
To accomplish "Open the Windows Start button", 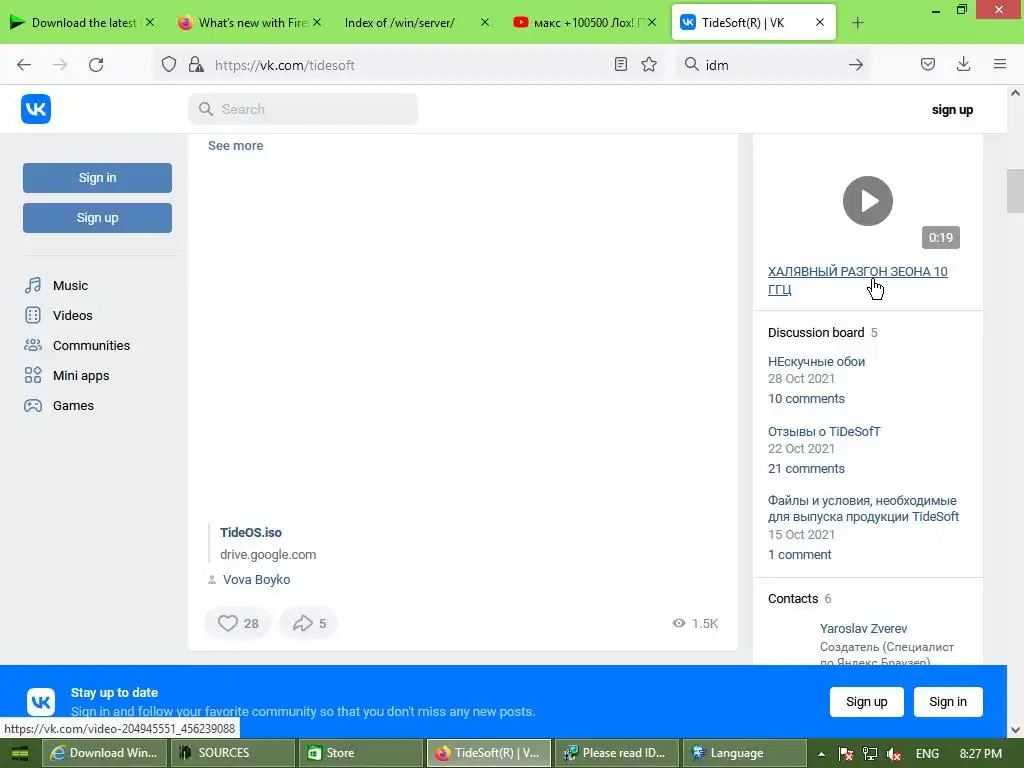I will tap(20, 753).
